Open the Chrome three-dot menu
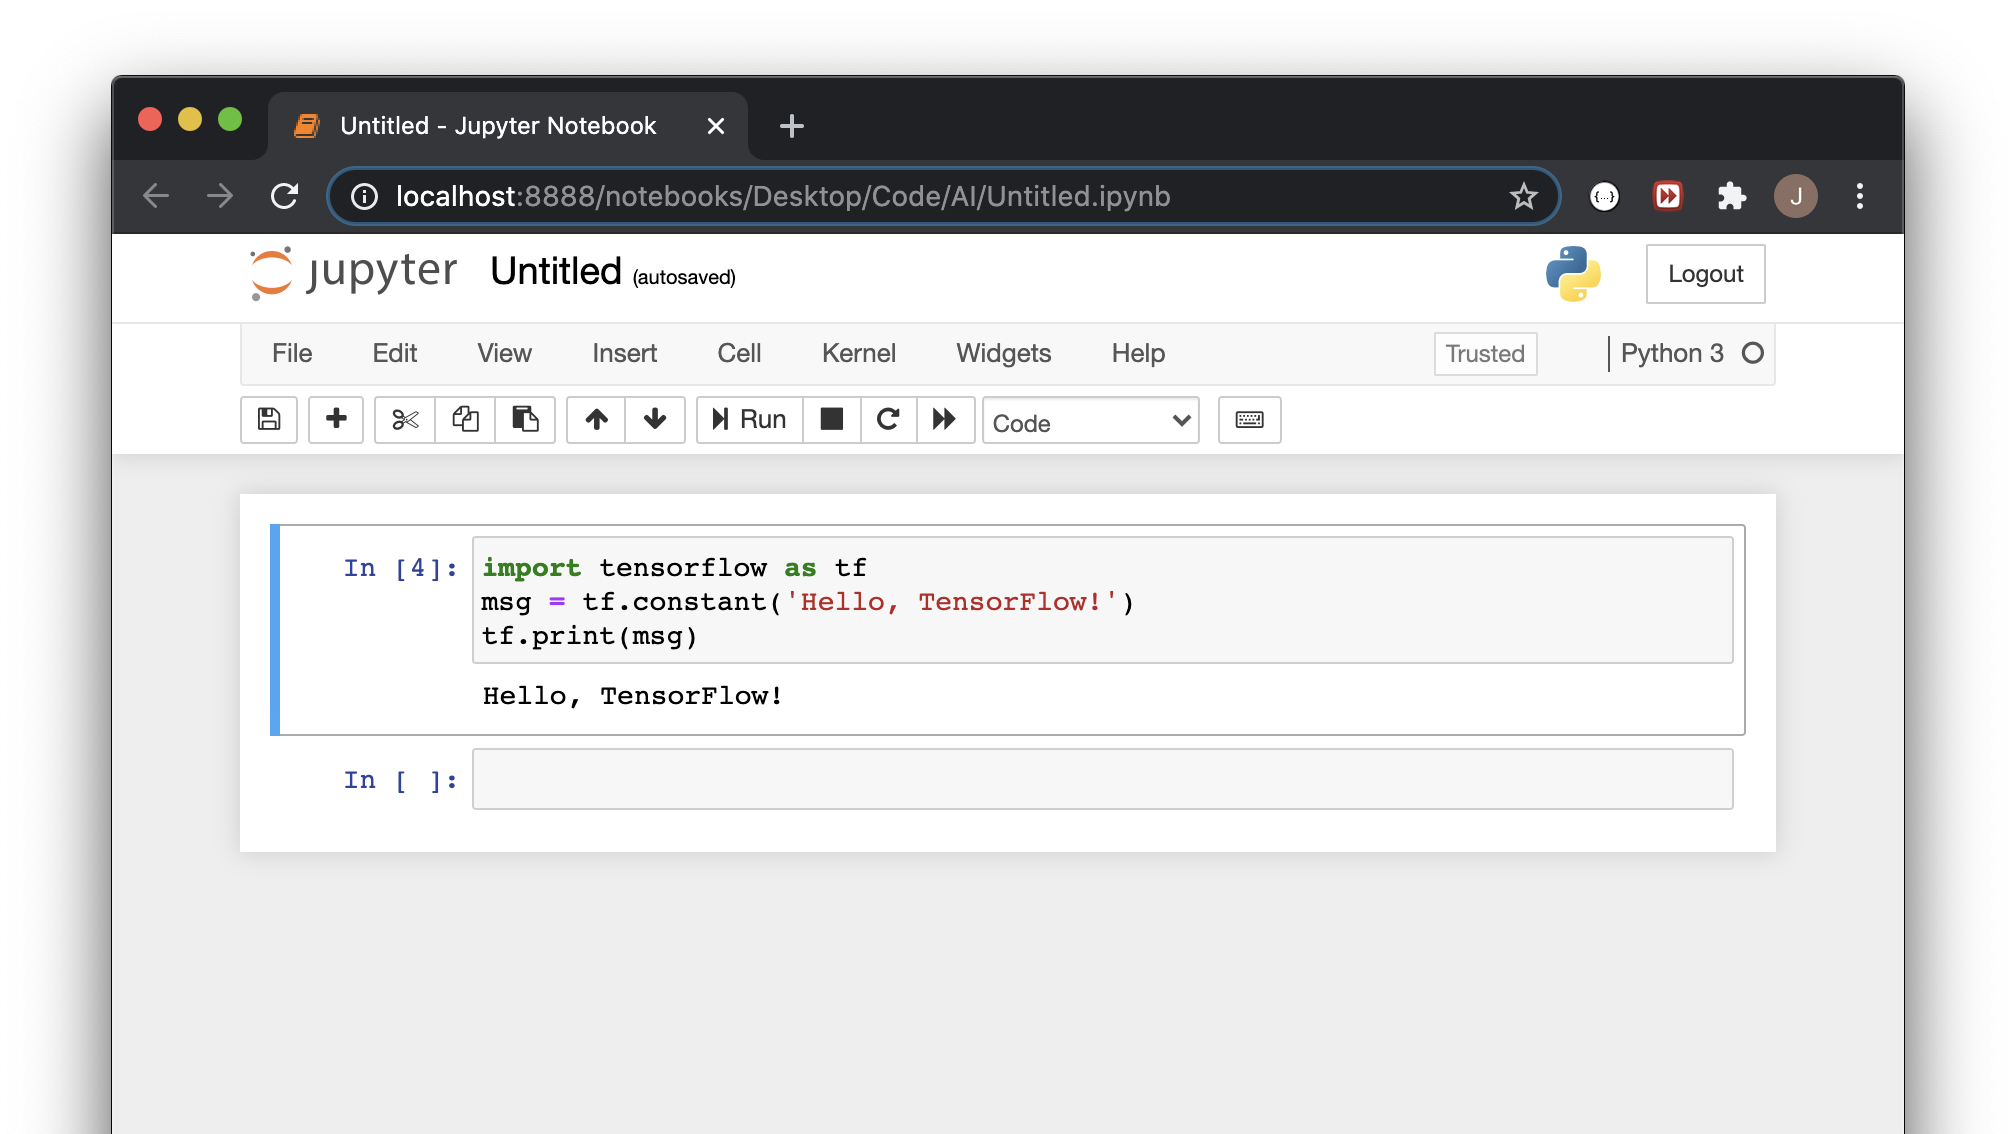Viewport: 2016px width, 1134px height. tap(1860, 196)
